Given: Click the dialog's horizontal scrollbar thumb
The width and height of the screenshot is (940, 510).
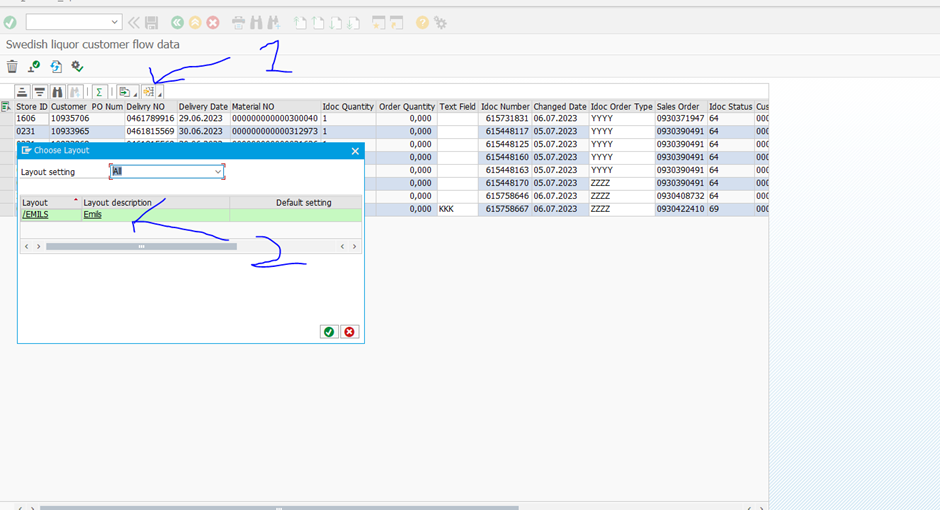Looking at the screenshot, I should 141,246.
